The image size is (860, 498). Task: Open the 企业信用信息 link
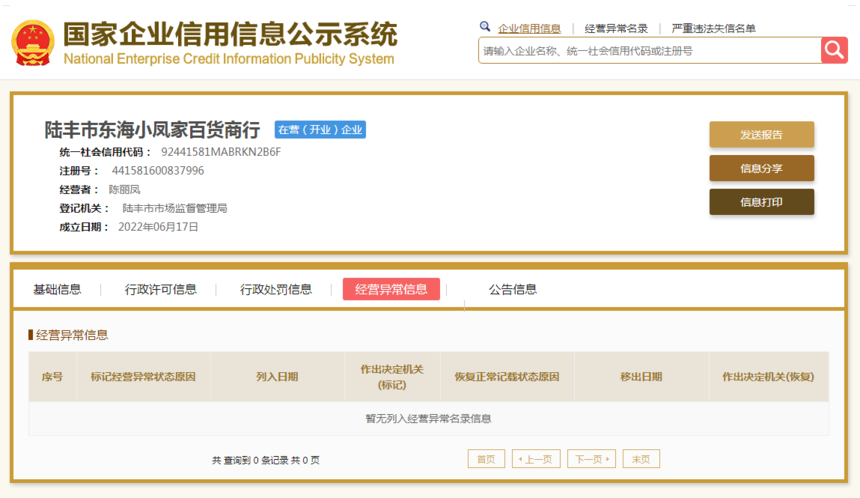(529, 29)
